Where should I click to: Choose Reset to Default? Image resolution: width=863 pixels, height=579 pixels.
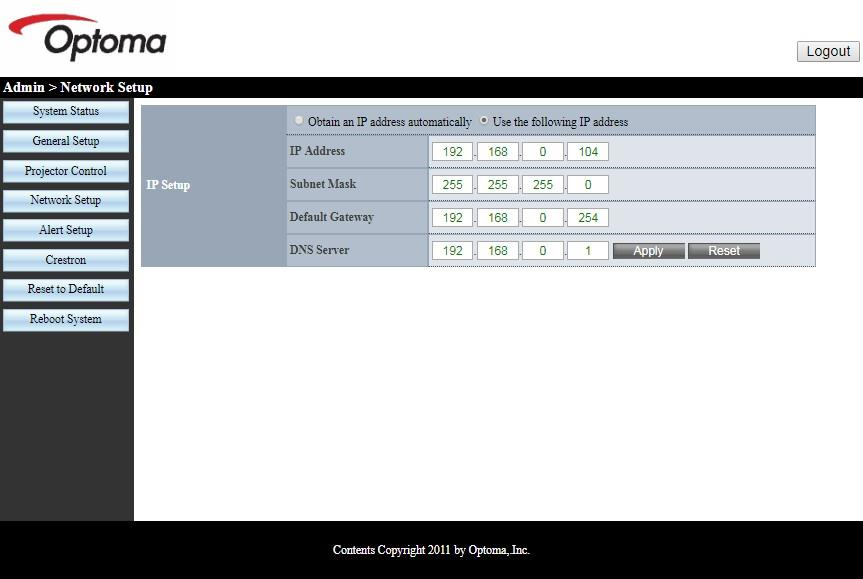(x=66, y=289)
